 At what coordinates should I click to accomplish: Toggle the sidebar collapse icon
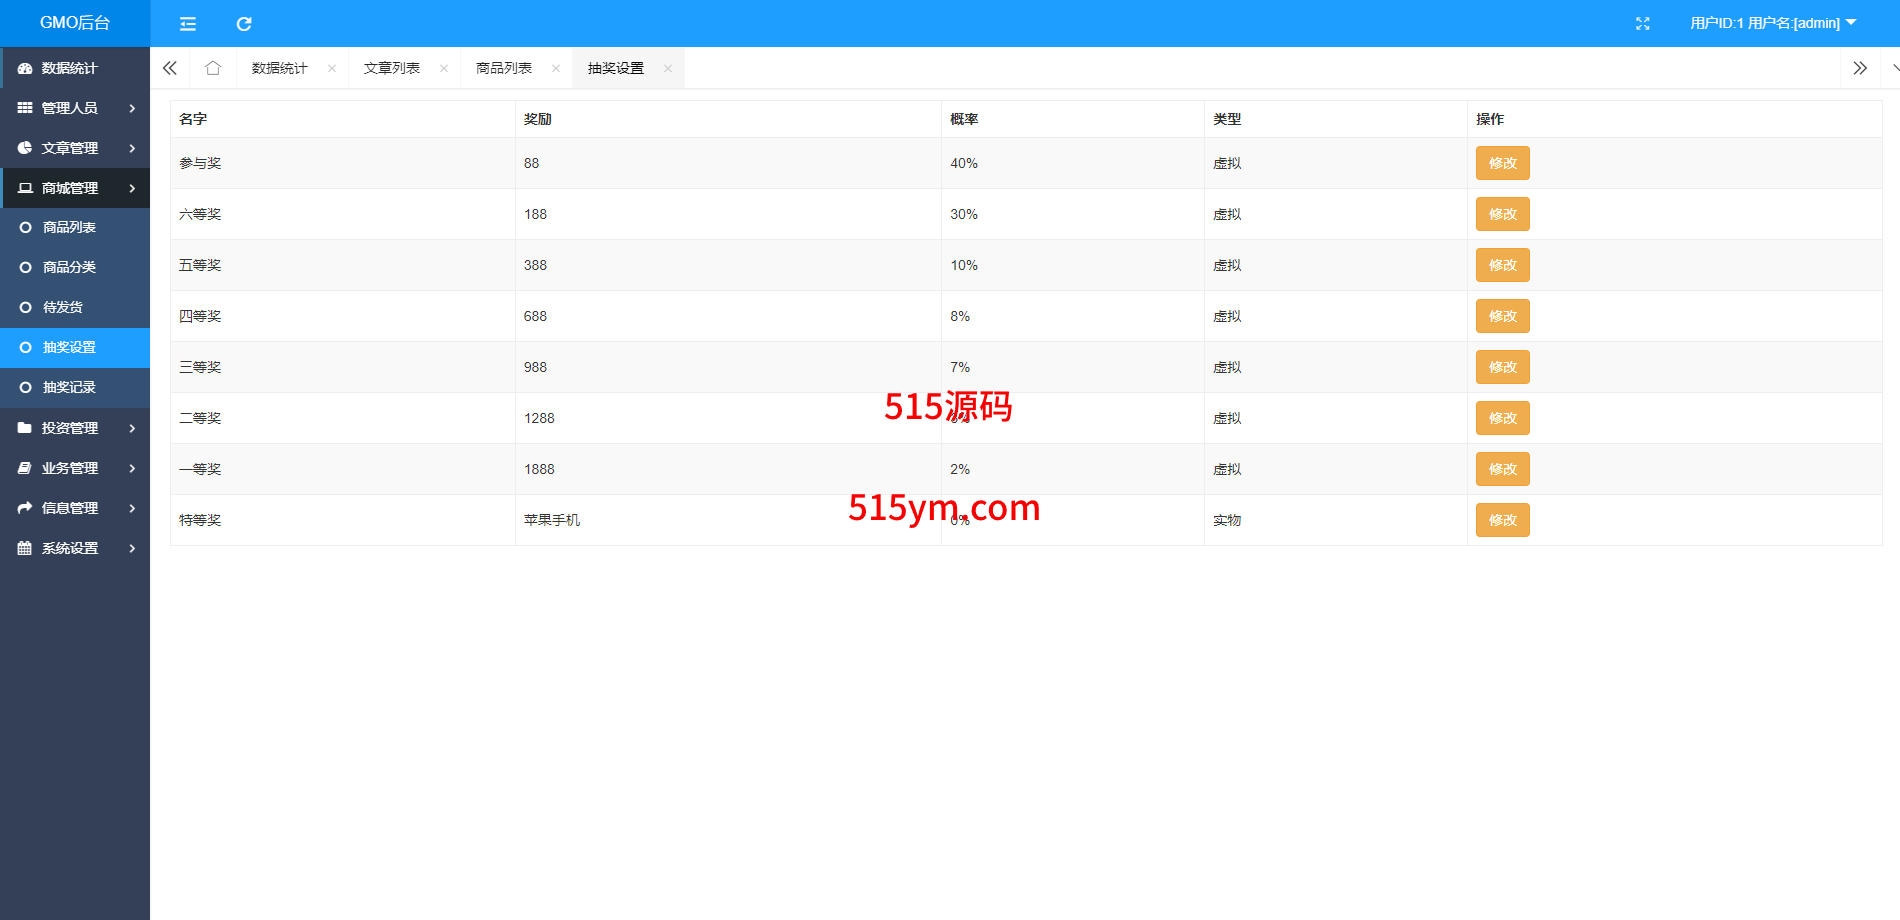pos(188,24)
